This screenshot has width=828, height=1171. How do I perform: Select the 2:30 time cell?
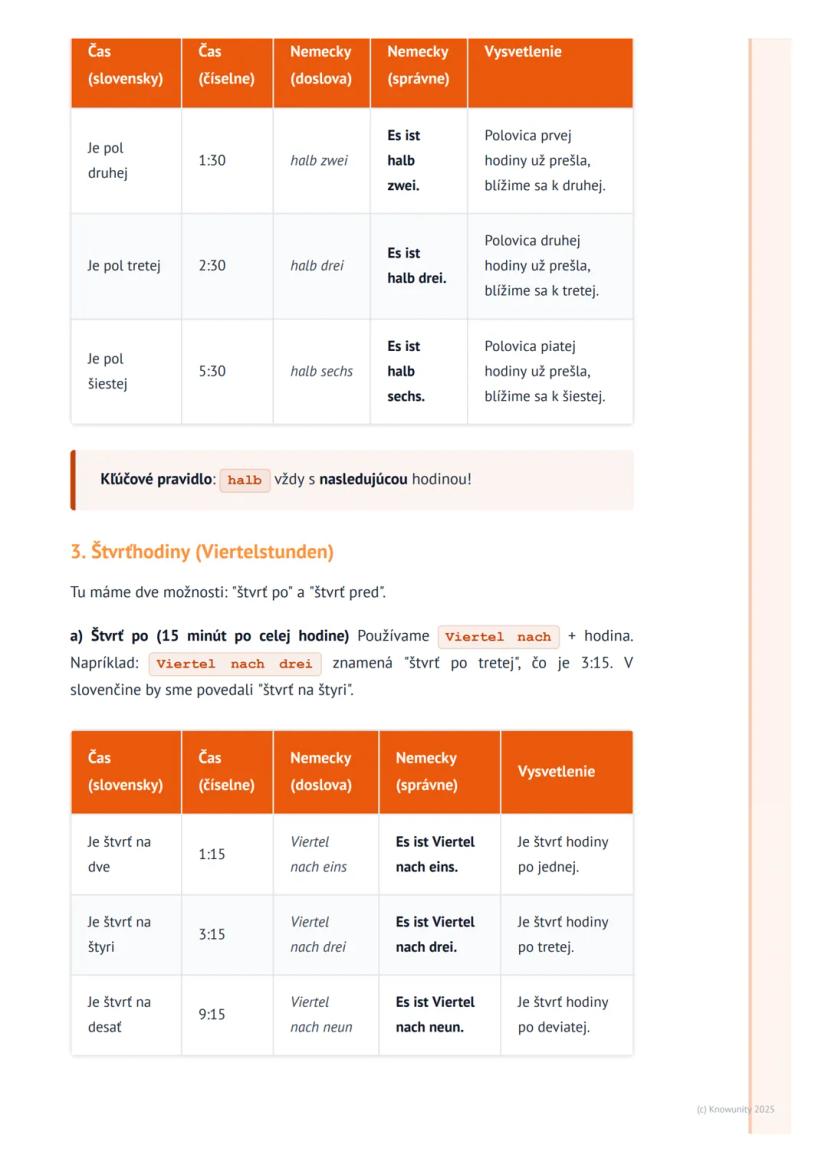(212, 266)
